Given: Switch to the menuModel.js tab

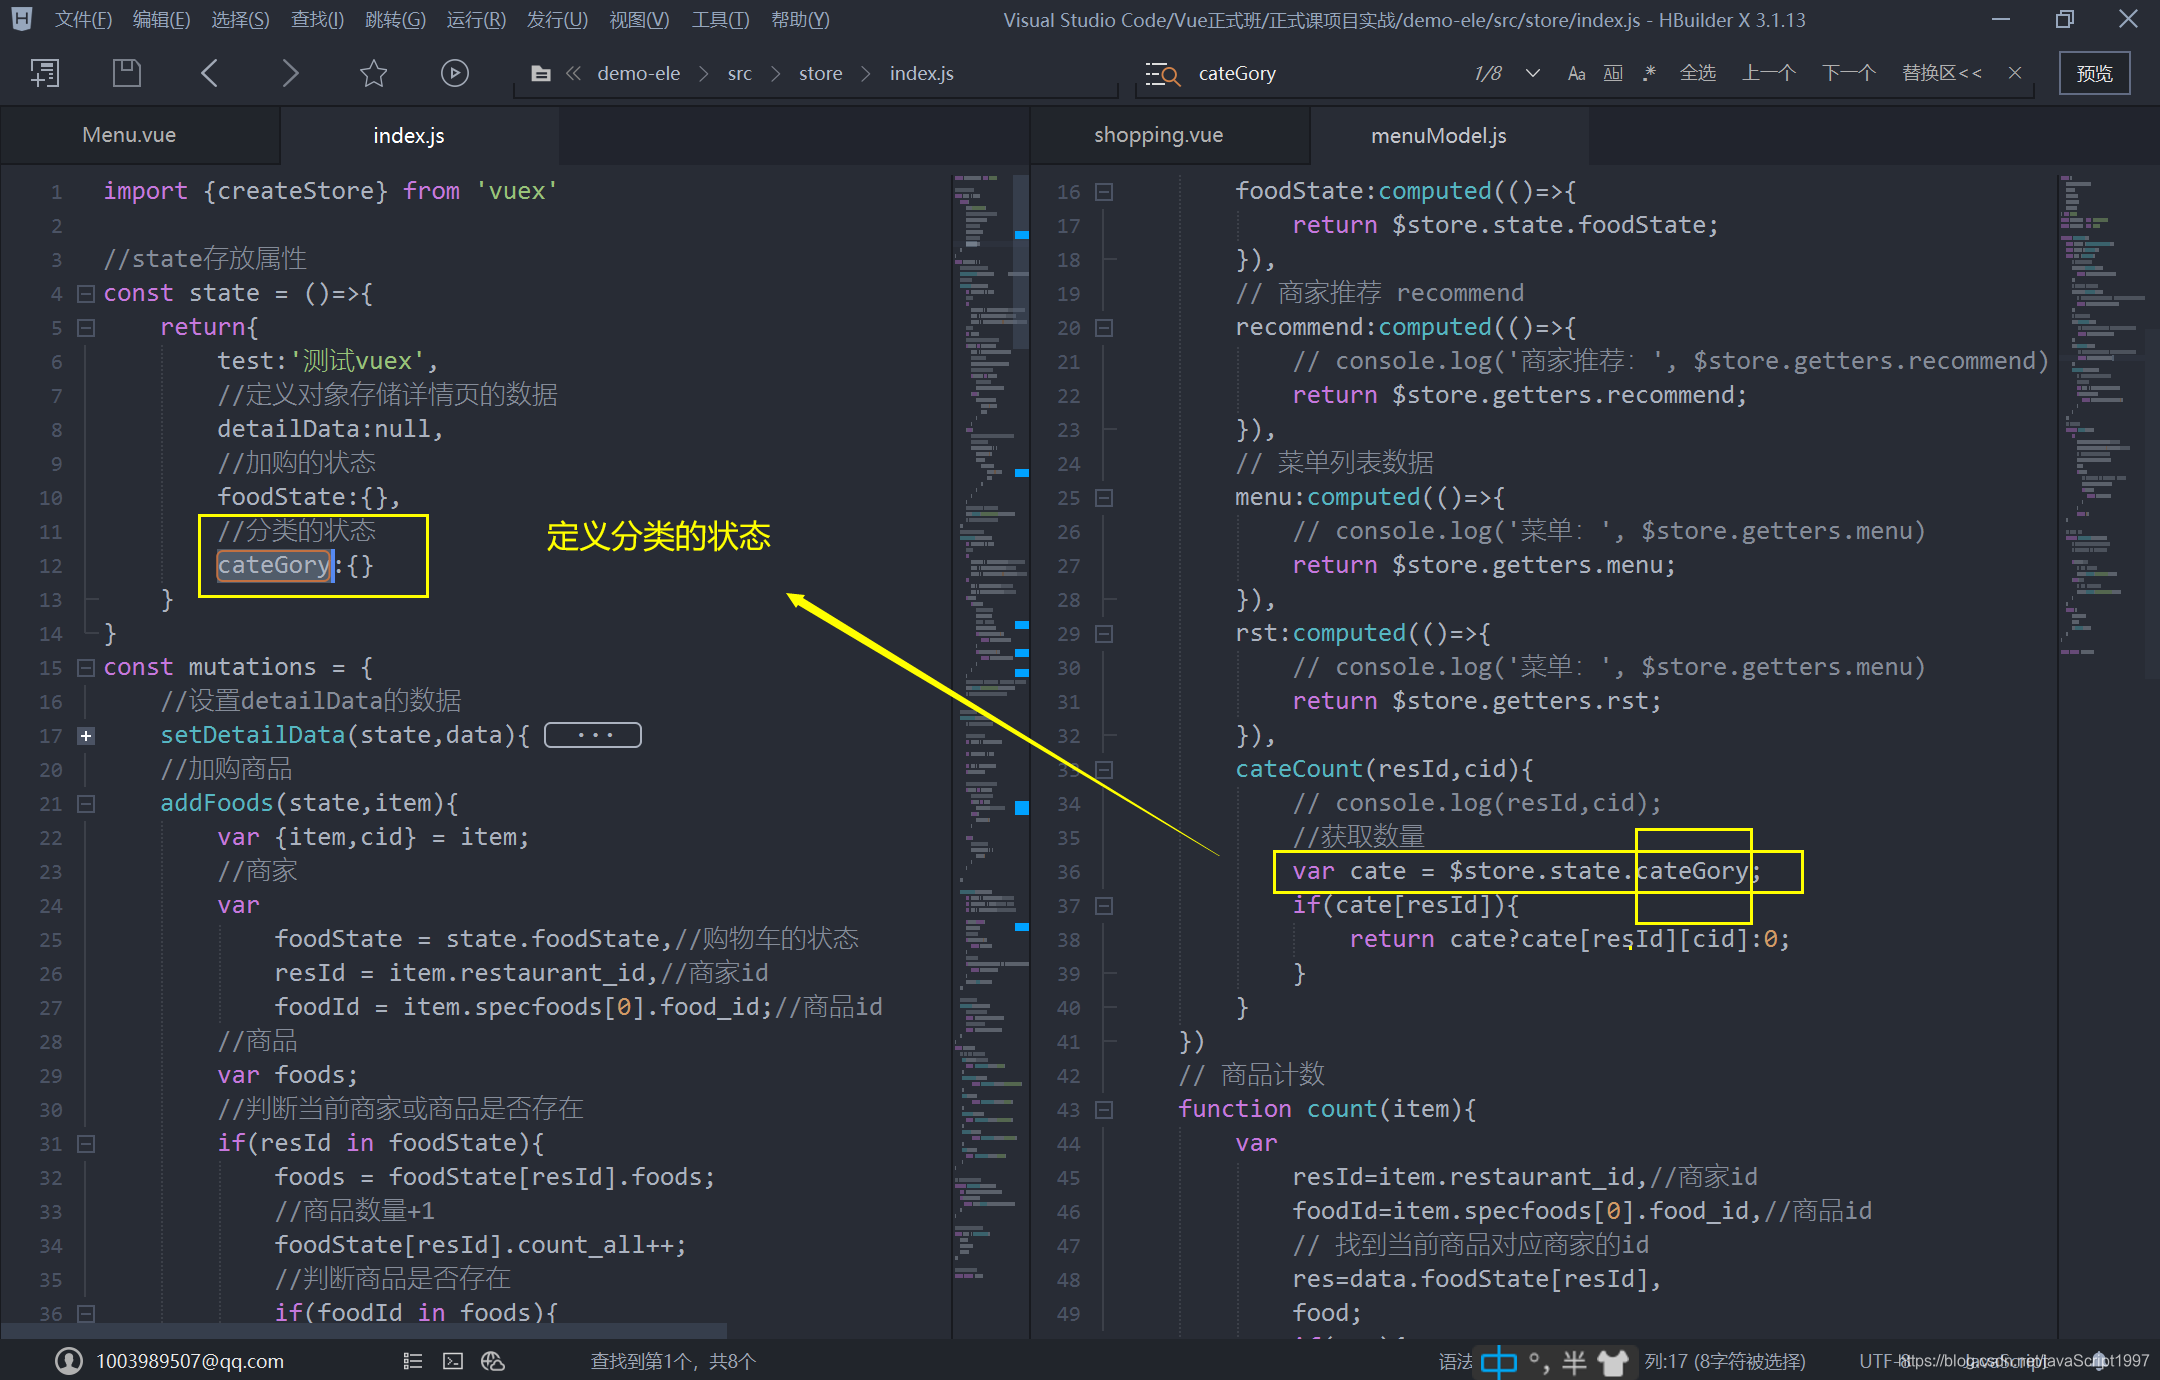Looking at the screenshot, I should click(1438, 135).
